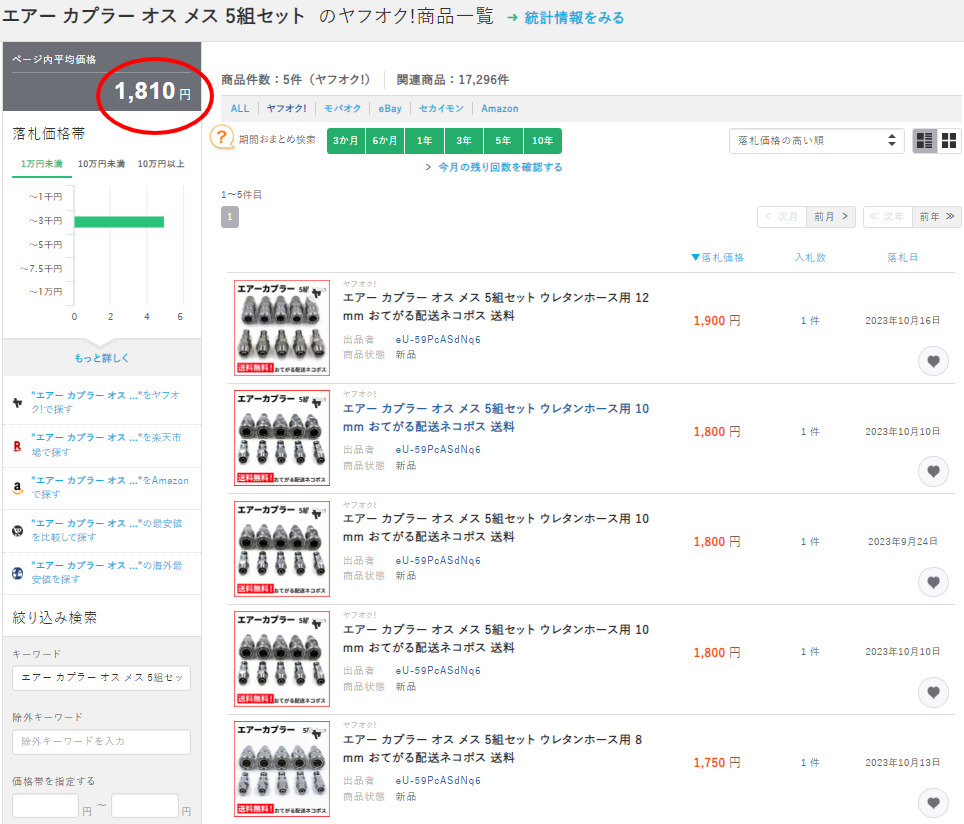This screenshot has width=964, height=824.
Task: Open the 落札価格の高い順 sort dropdown
Action: pos(816,141)
